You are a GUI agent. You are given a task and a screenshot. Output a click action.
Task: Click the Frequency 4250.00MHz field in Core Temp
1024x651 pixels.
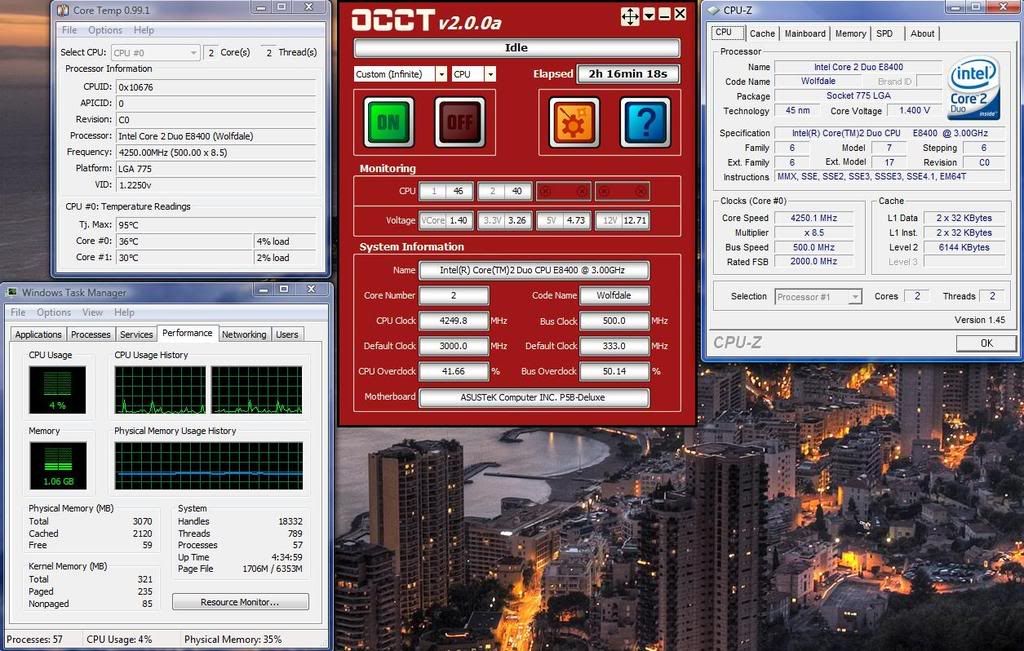(216, 153)
